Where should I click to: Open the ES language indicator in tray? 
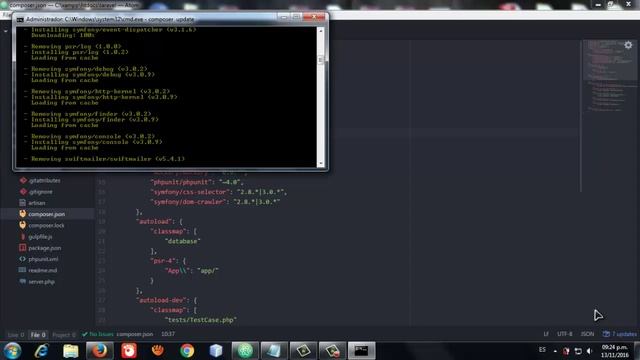pos(542,350)
